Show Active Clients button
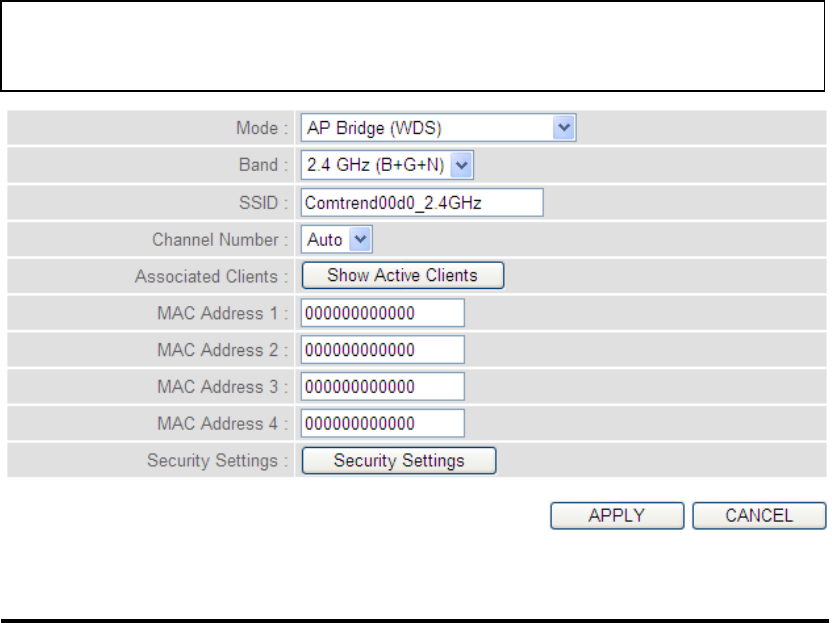Viewport: 832px width, 623px height. coord(403,275)
